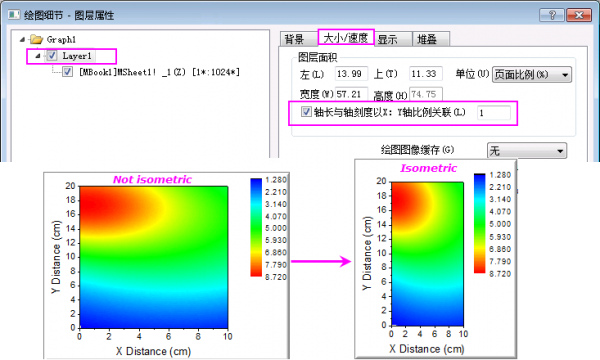Click Y Distance label of right plot
This screenshot has height=360, width=600.
[367, 254]
